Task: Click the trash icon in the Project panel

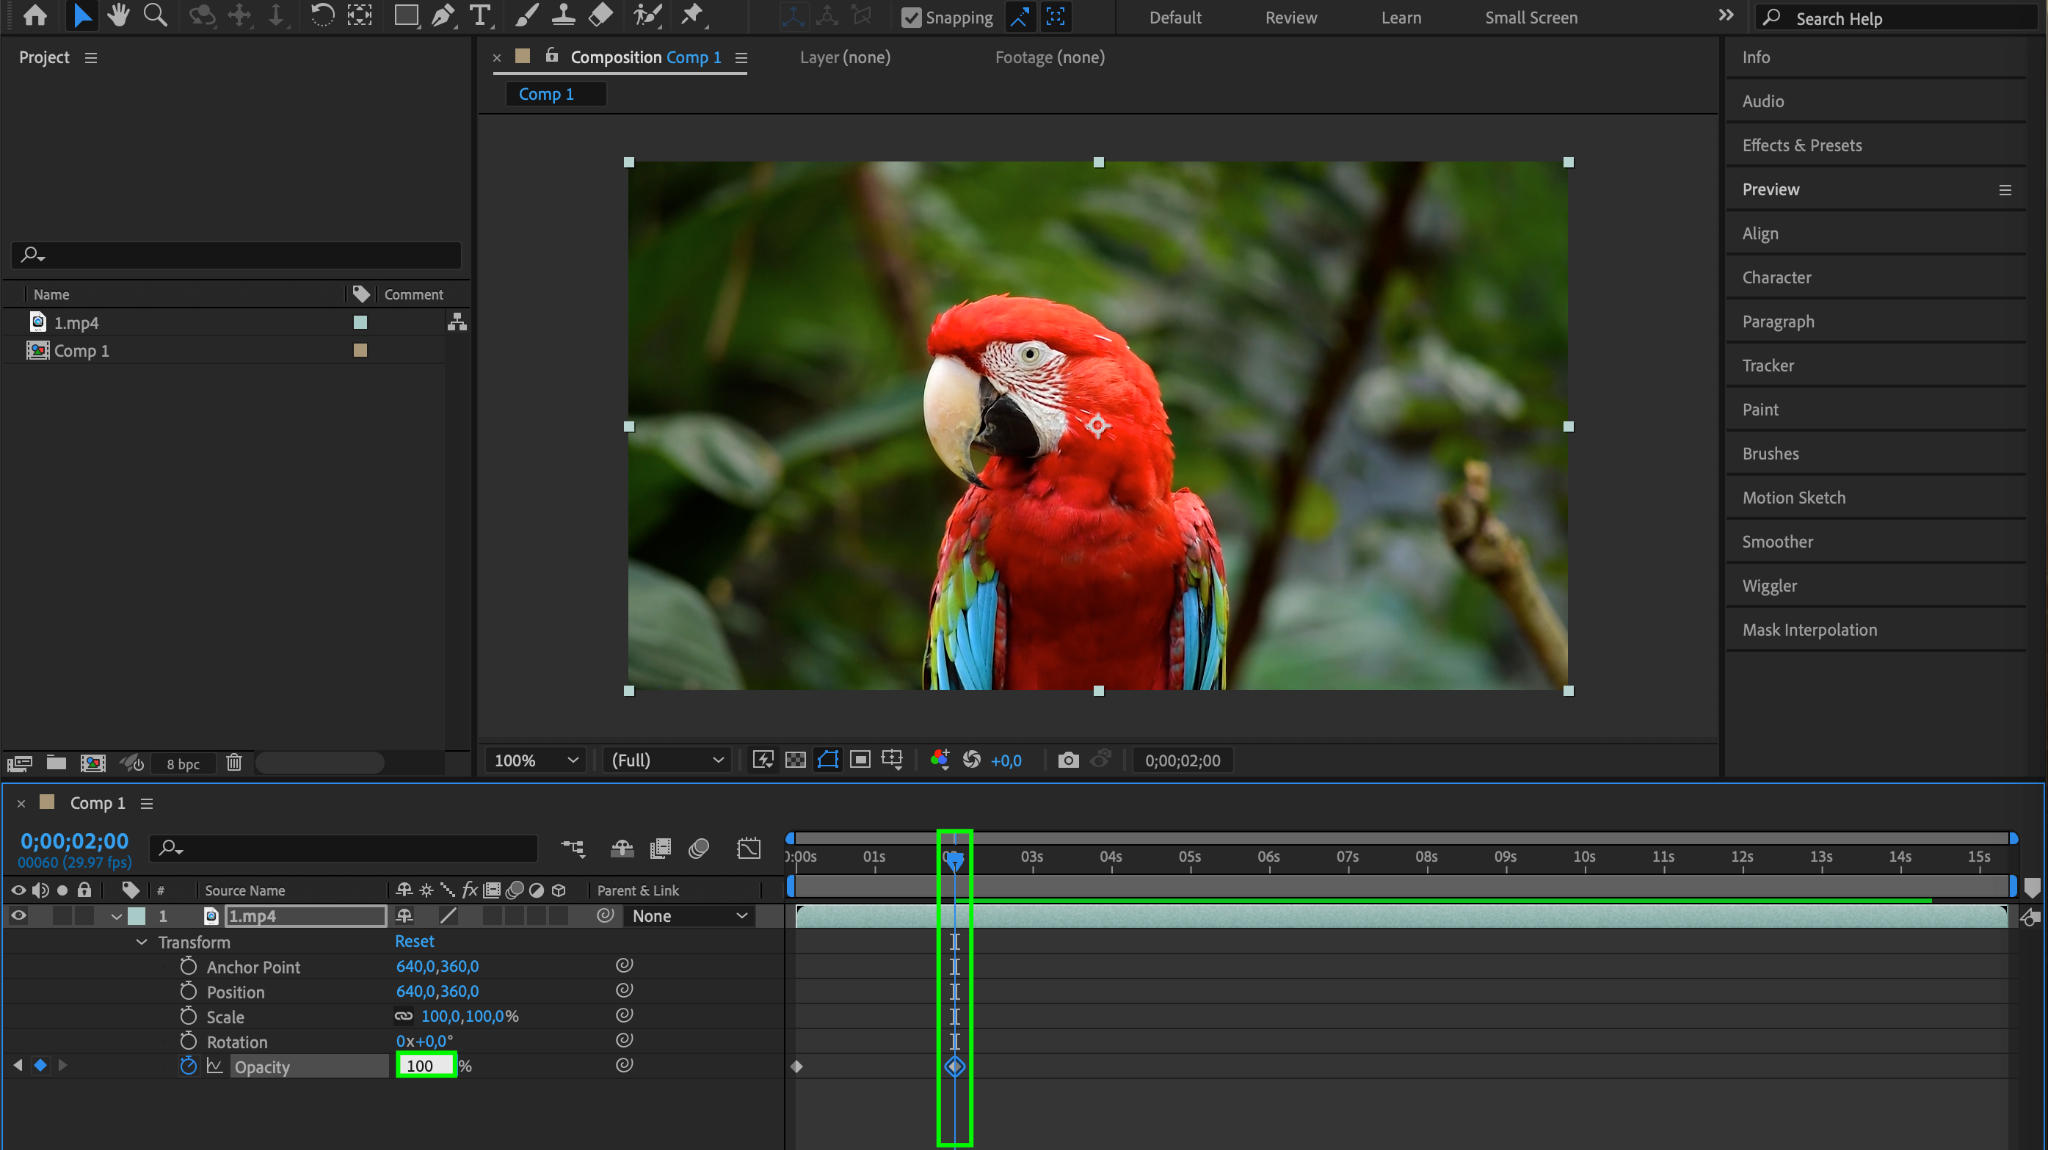Action: click(234, 763)
